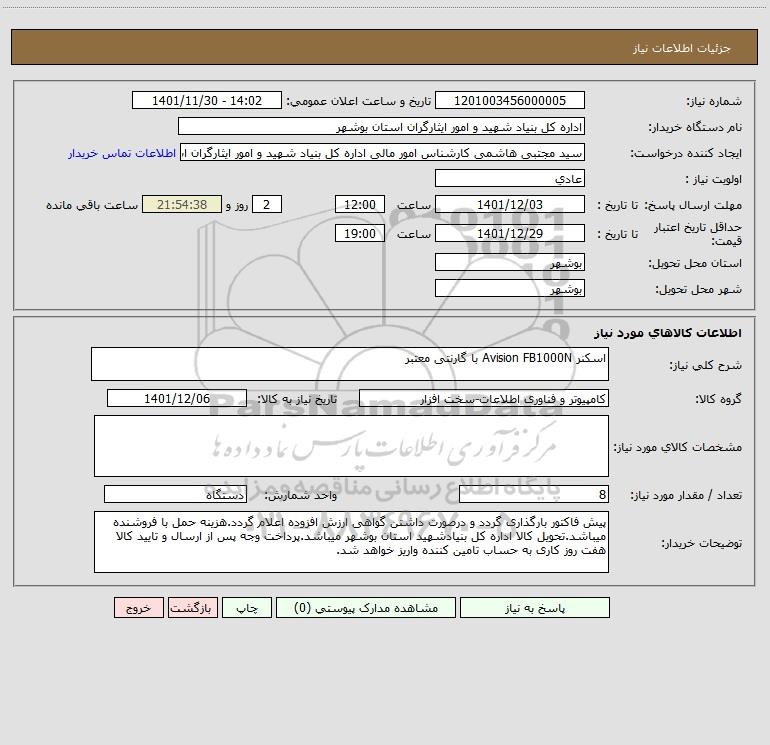Open مشاهده مدارک پیوستی (0) button
The image size is (770, 745).
click(366, 607)
